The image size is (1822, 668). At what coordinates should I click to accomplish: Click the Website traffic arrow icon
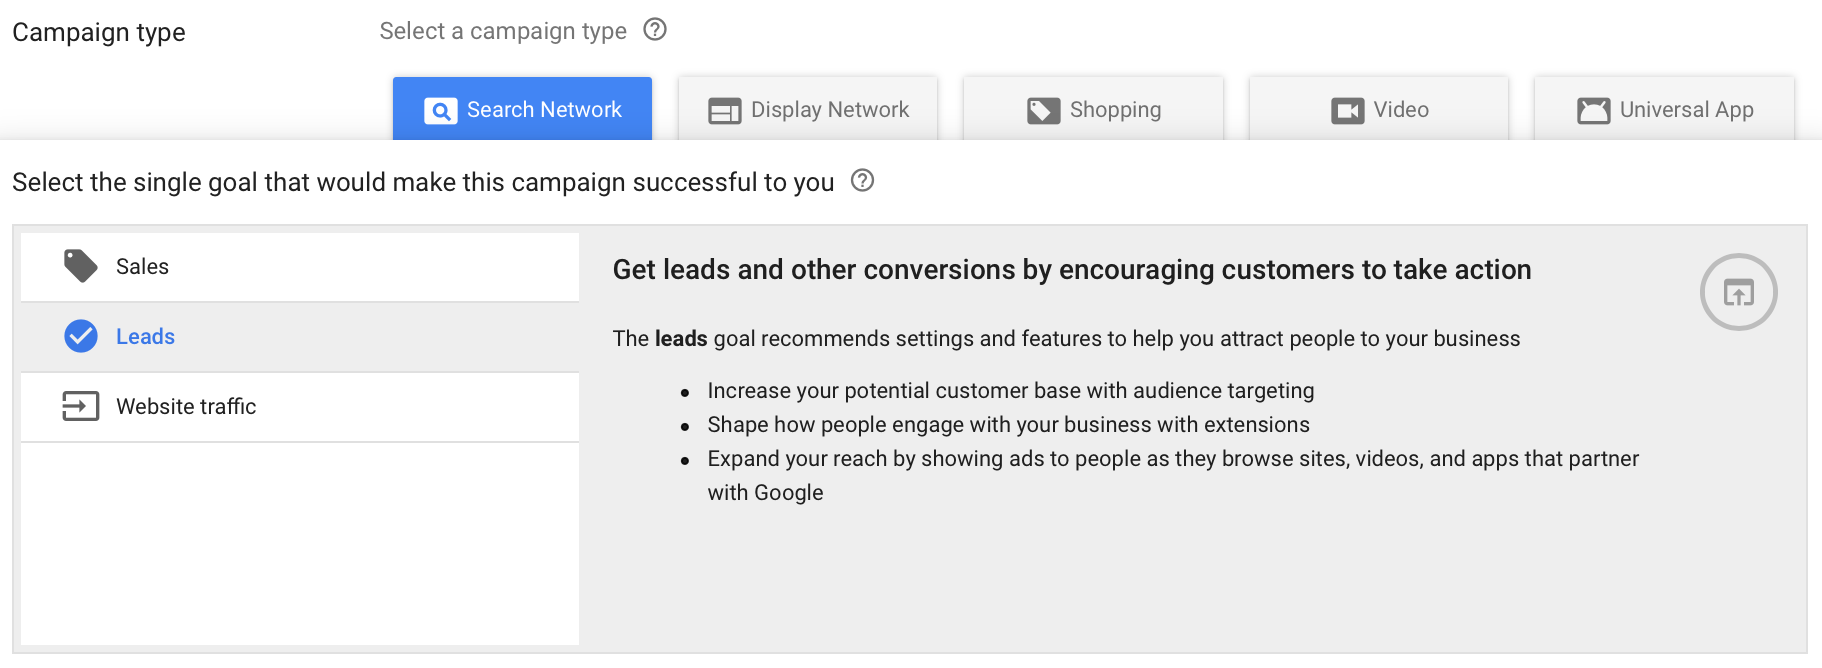point(80,406)
